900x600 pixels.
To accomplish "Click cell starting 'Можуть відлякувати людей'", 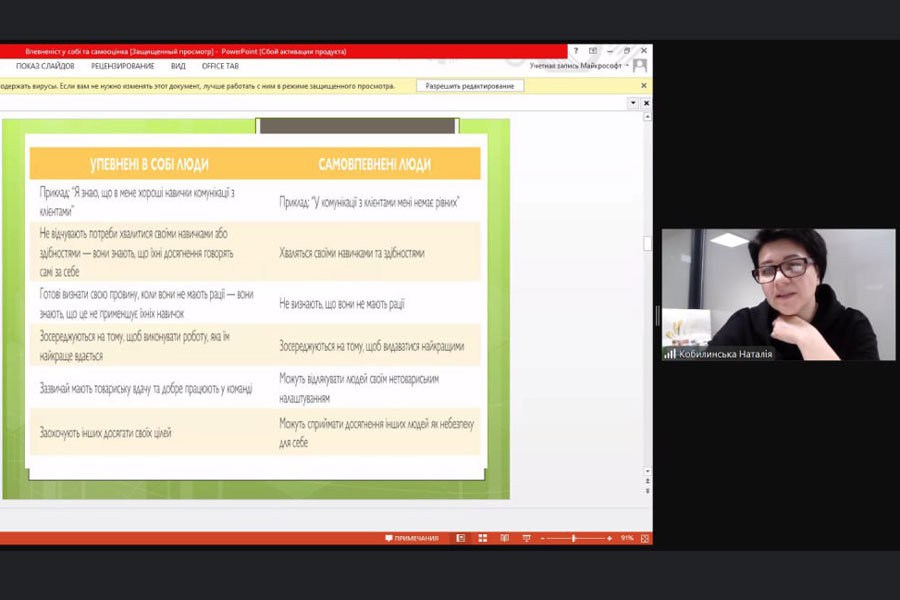I will tap(374, 388).
